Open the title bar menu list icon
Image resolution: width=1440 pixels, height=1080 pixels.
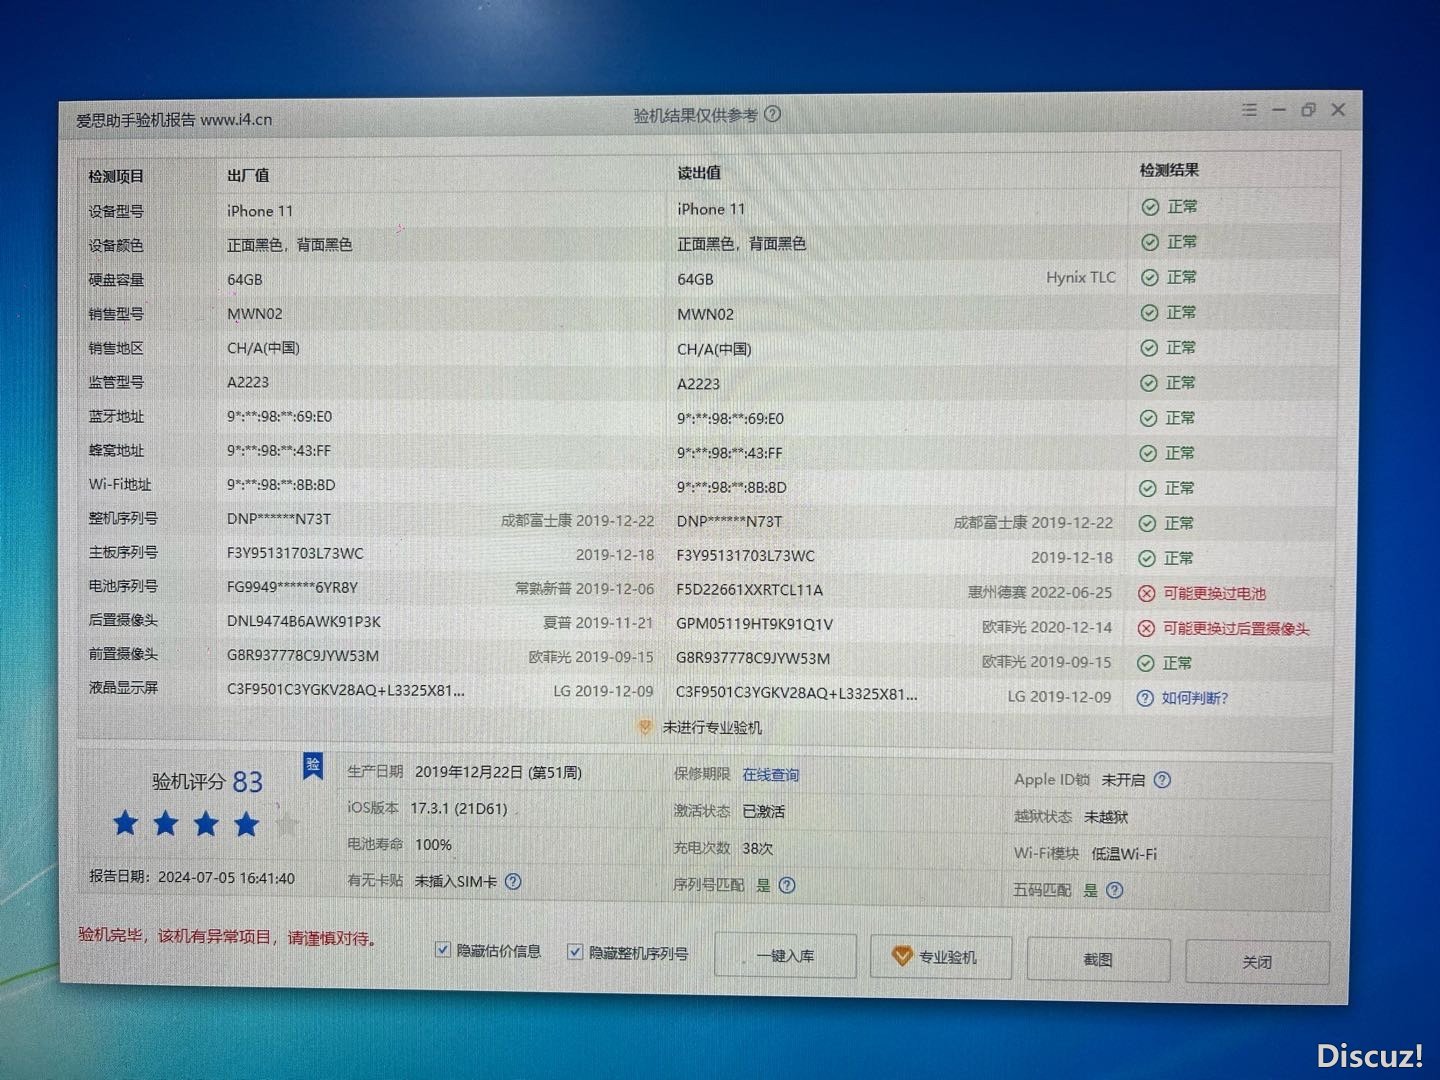point(1249,110)
